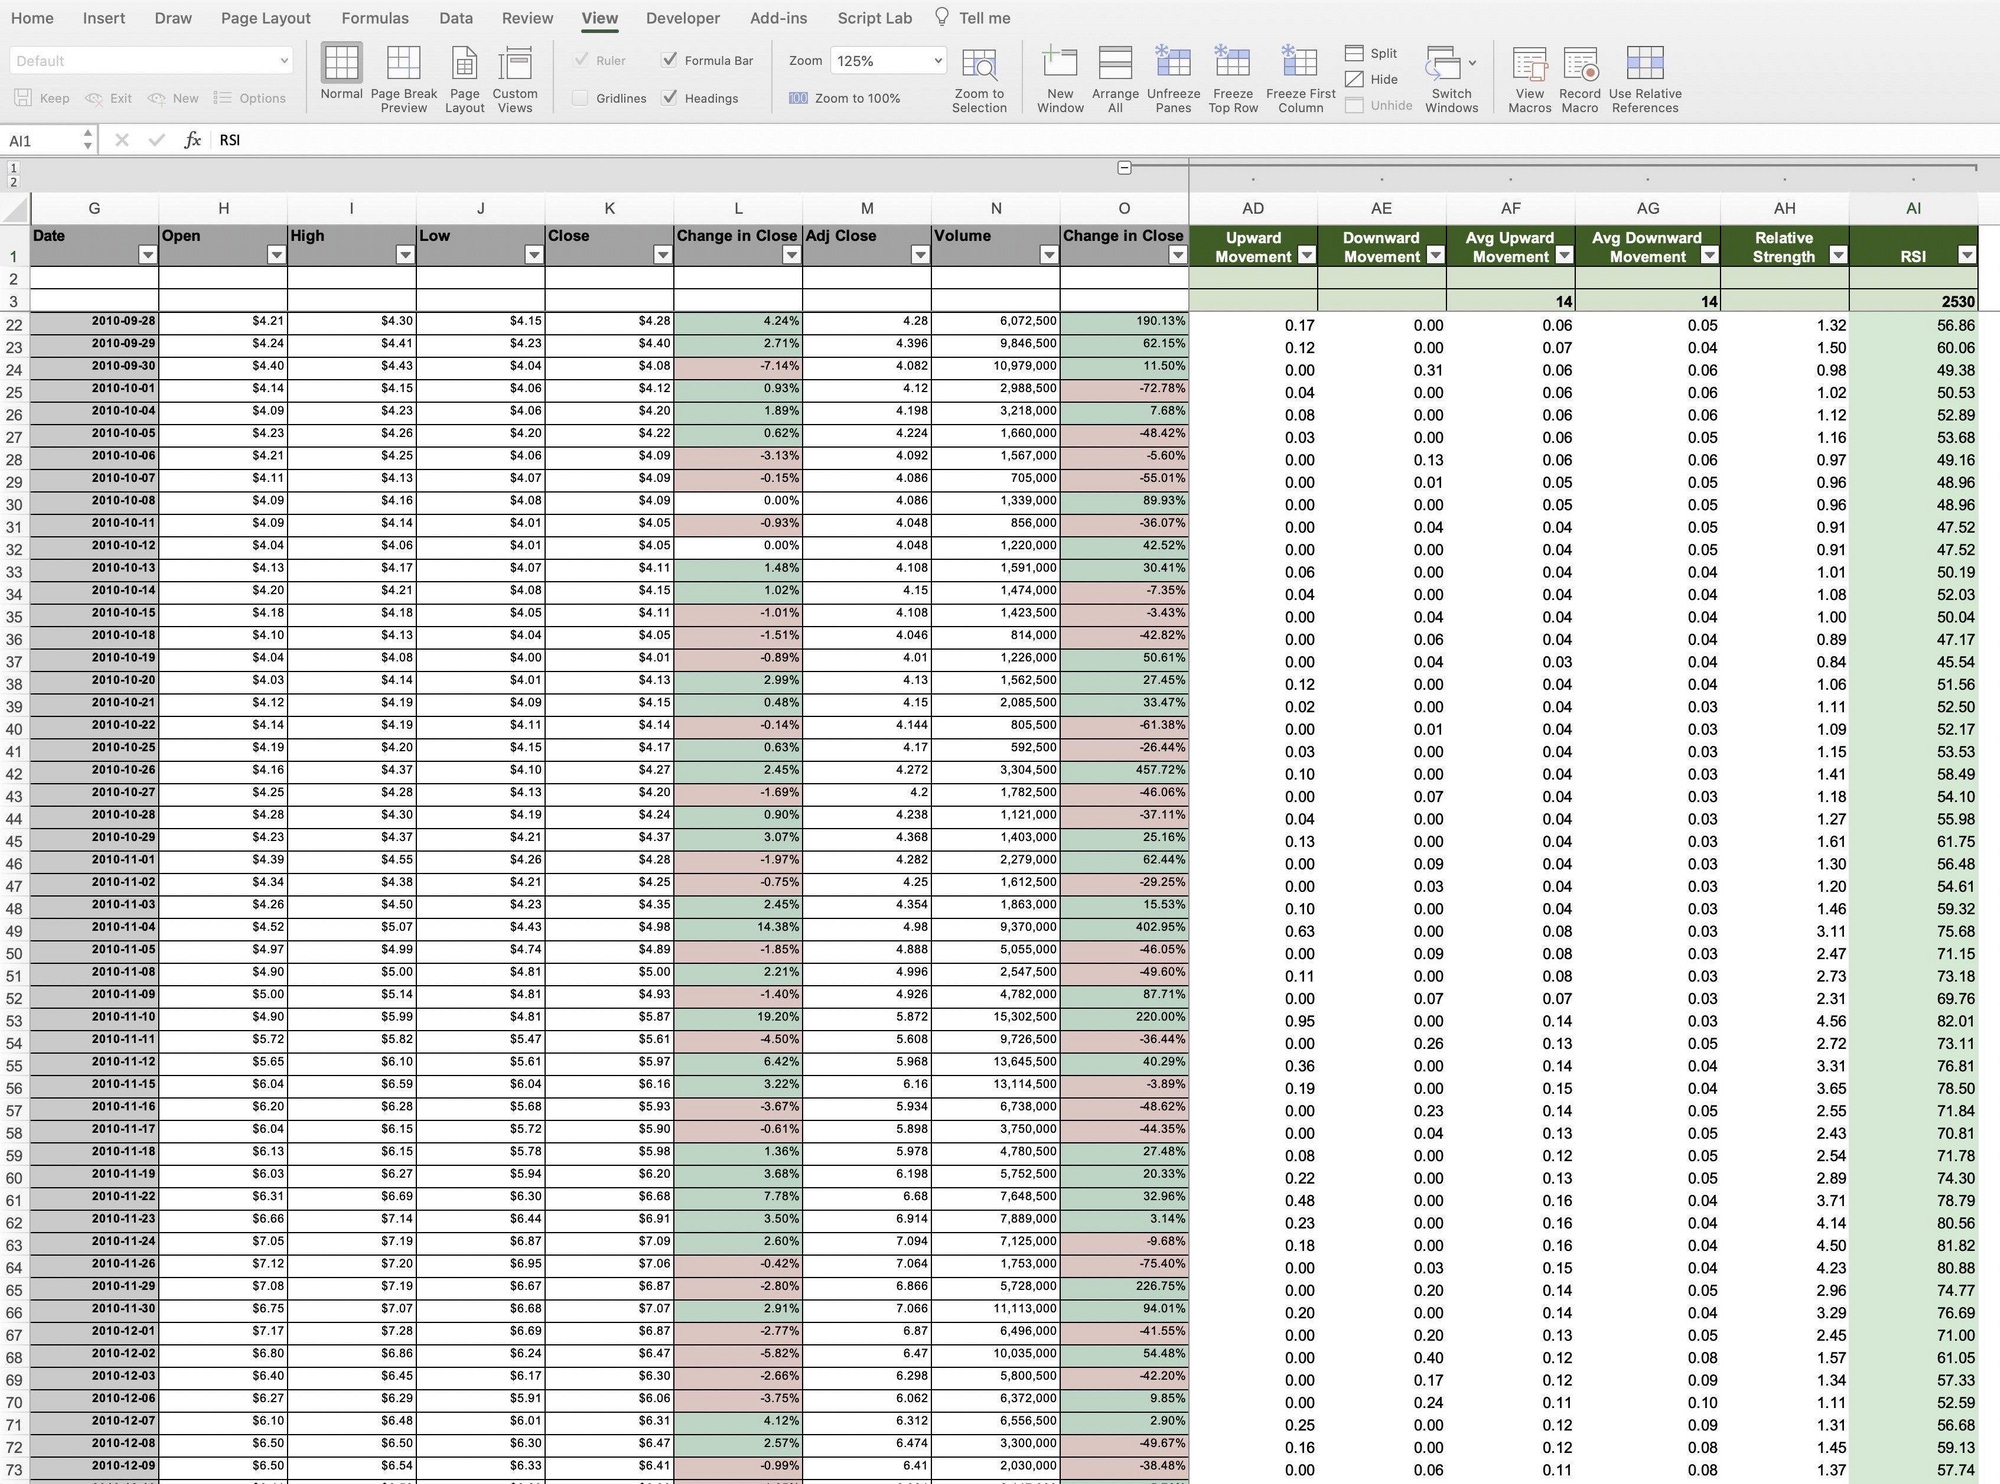Click the Unfreeze Panes icon
The image size is (2000, 1484).
pos(1172,70)
